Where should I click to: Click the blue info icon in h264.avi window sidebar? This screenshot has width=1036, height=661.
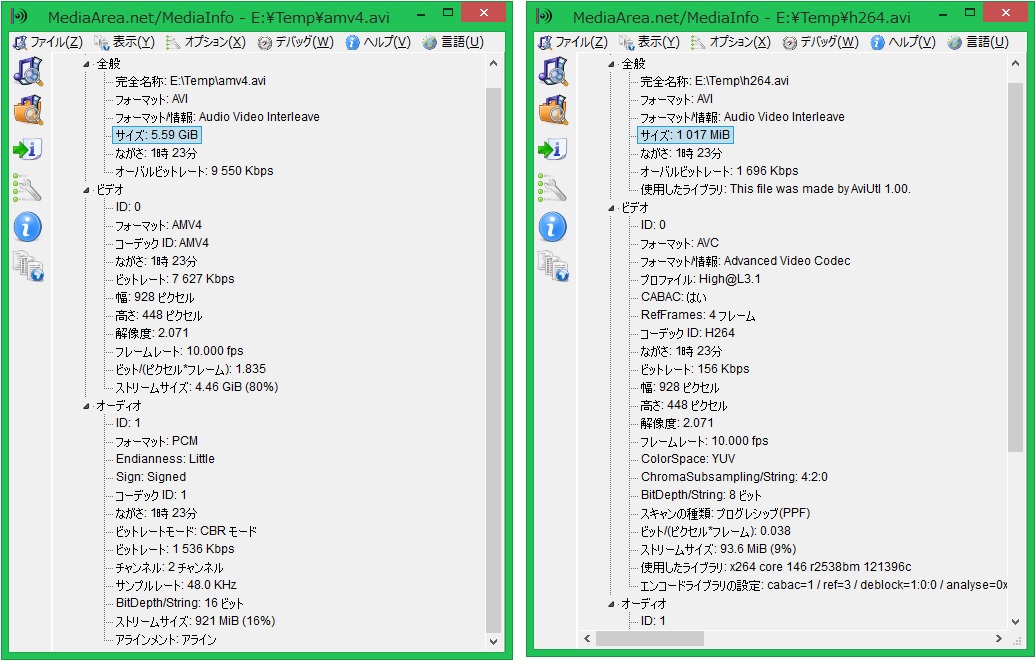tap(553, 227)
